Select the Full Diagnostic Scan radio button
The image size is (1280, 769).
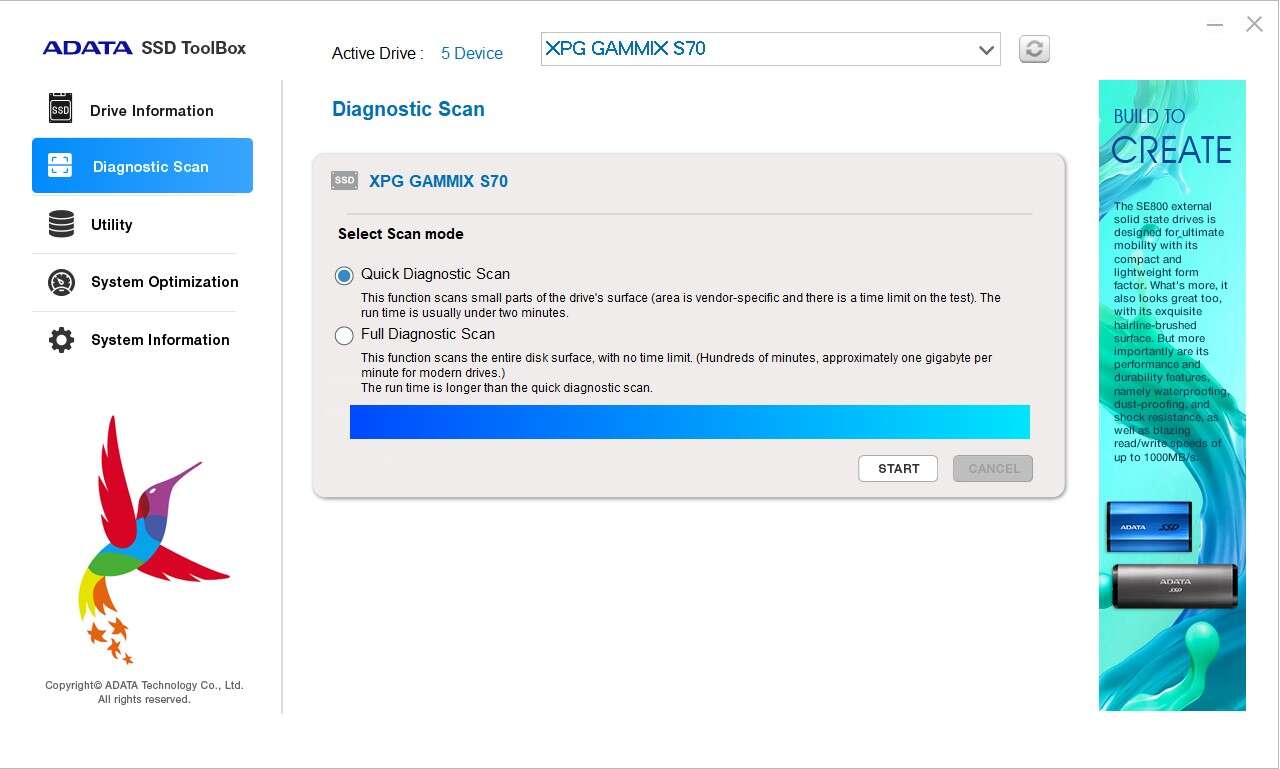coord(344,335)
